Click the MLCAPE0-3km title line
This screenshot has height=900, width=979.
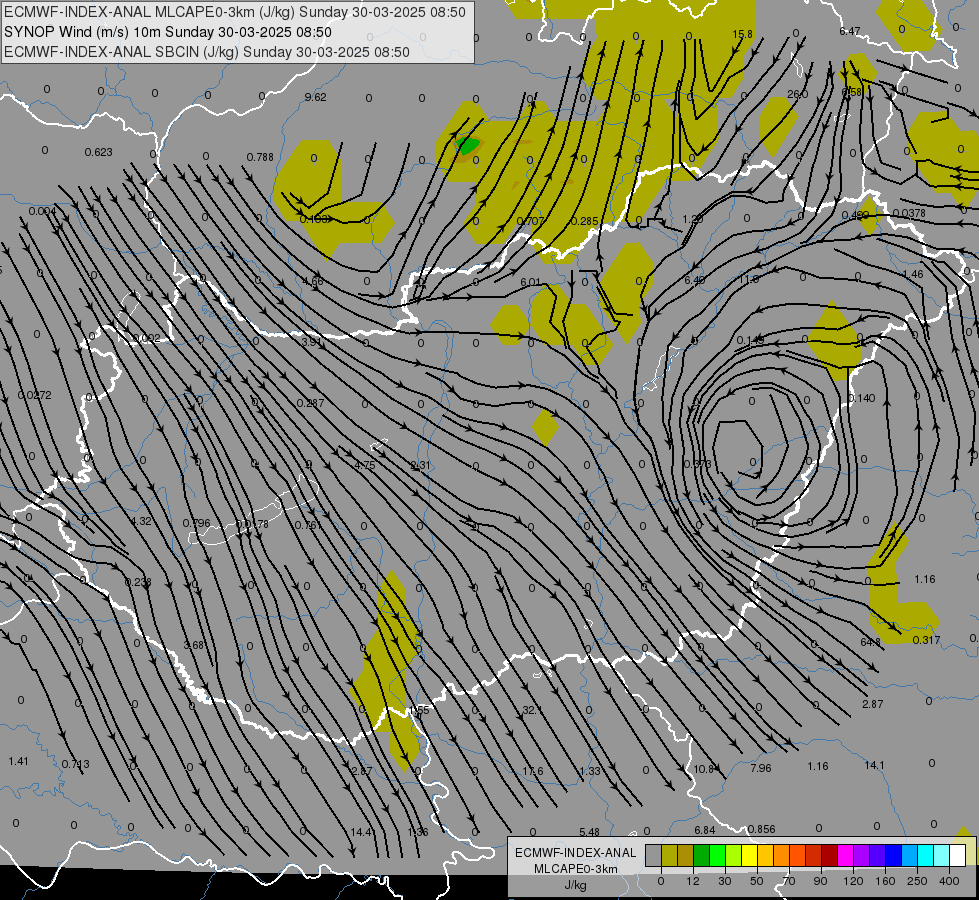[x=235, y=12]
